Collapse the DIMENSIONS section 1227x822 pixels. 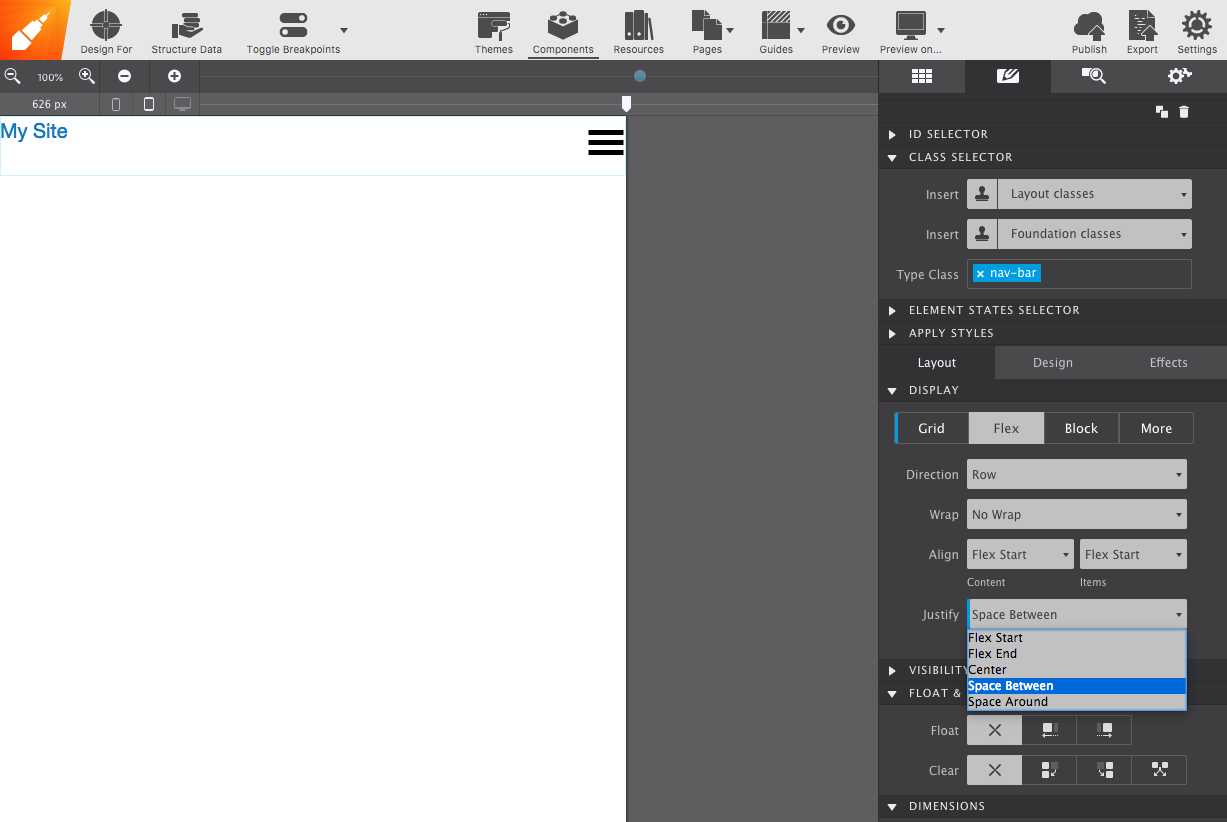[x=892, y=806]
